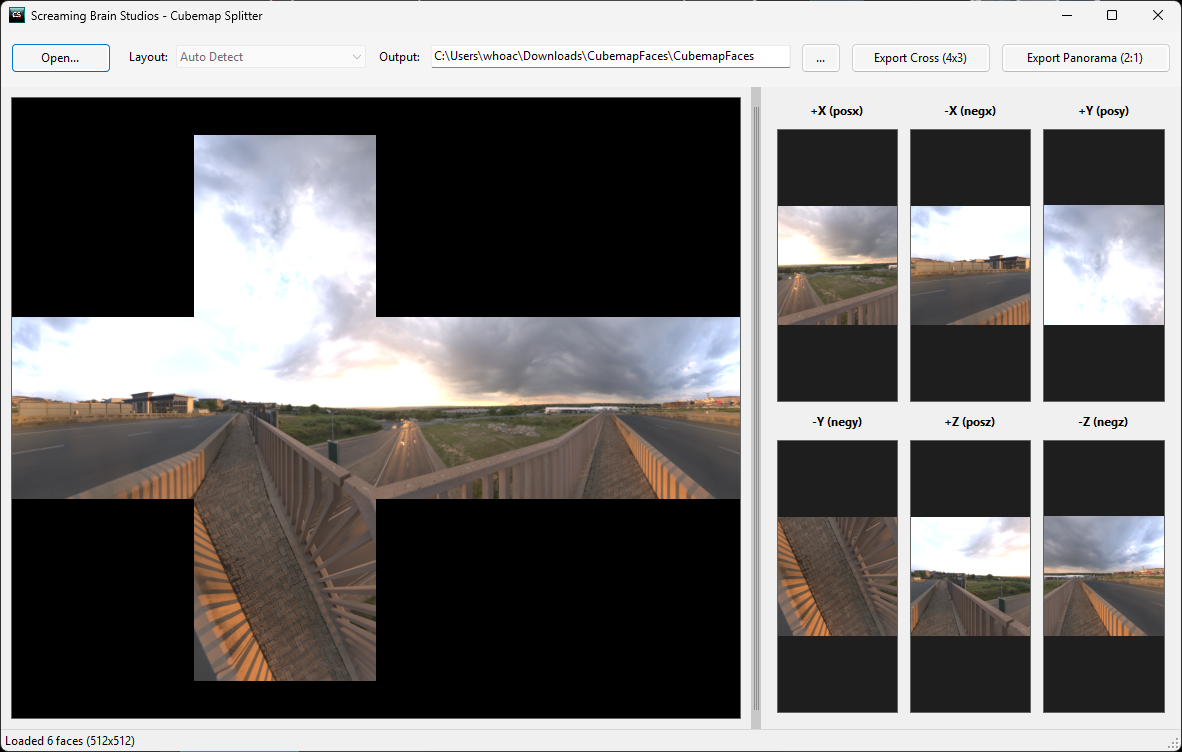
Task: Click the Cubemap Splitter app icon in title bar
Action: pyautogui.click(x=17, y=15)
